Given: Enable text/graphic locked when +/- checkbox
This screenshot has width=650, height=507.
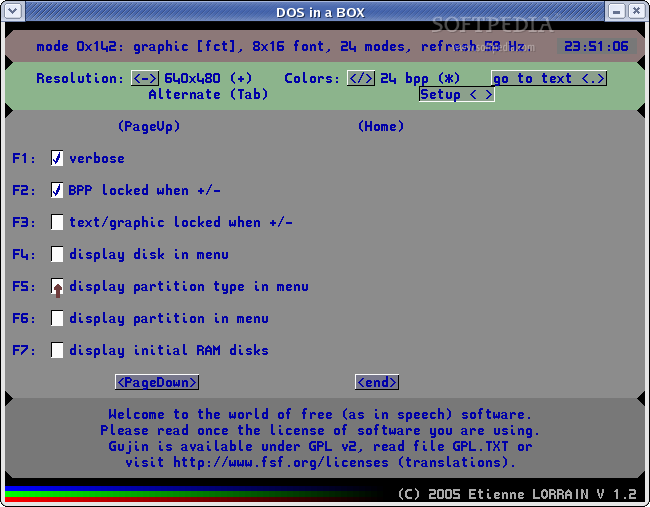Looking at the screenshot, I should click(x=57, y=222).
